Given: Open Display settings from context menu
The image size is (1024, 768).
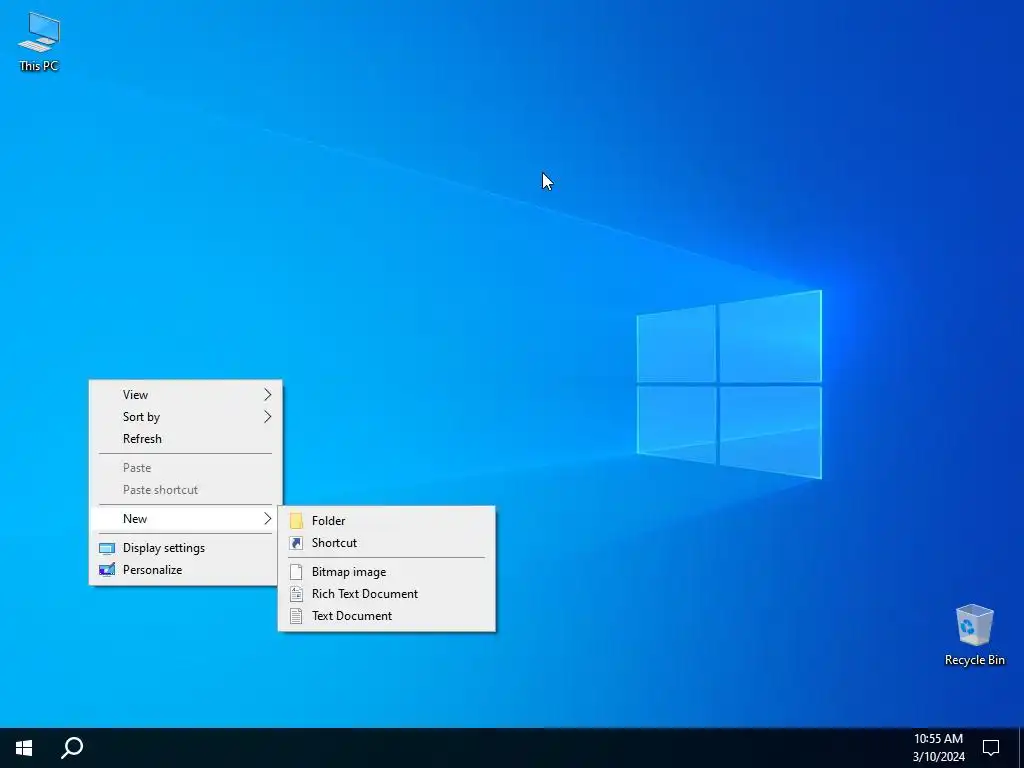Looking at the screenshot, I should click(x=185, y=548).
